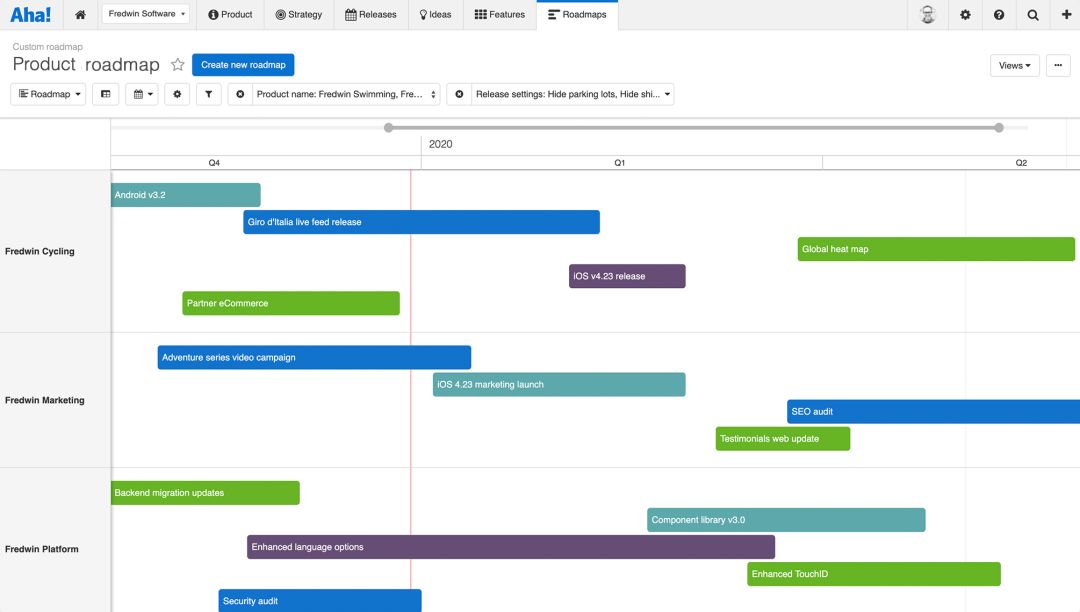
Task: Click the plus icon to add new
Action: (x=1066, y=15)
